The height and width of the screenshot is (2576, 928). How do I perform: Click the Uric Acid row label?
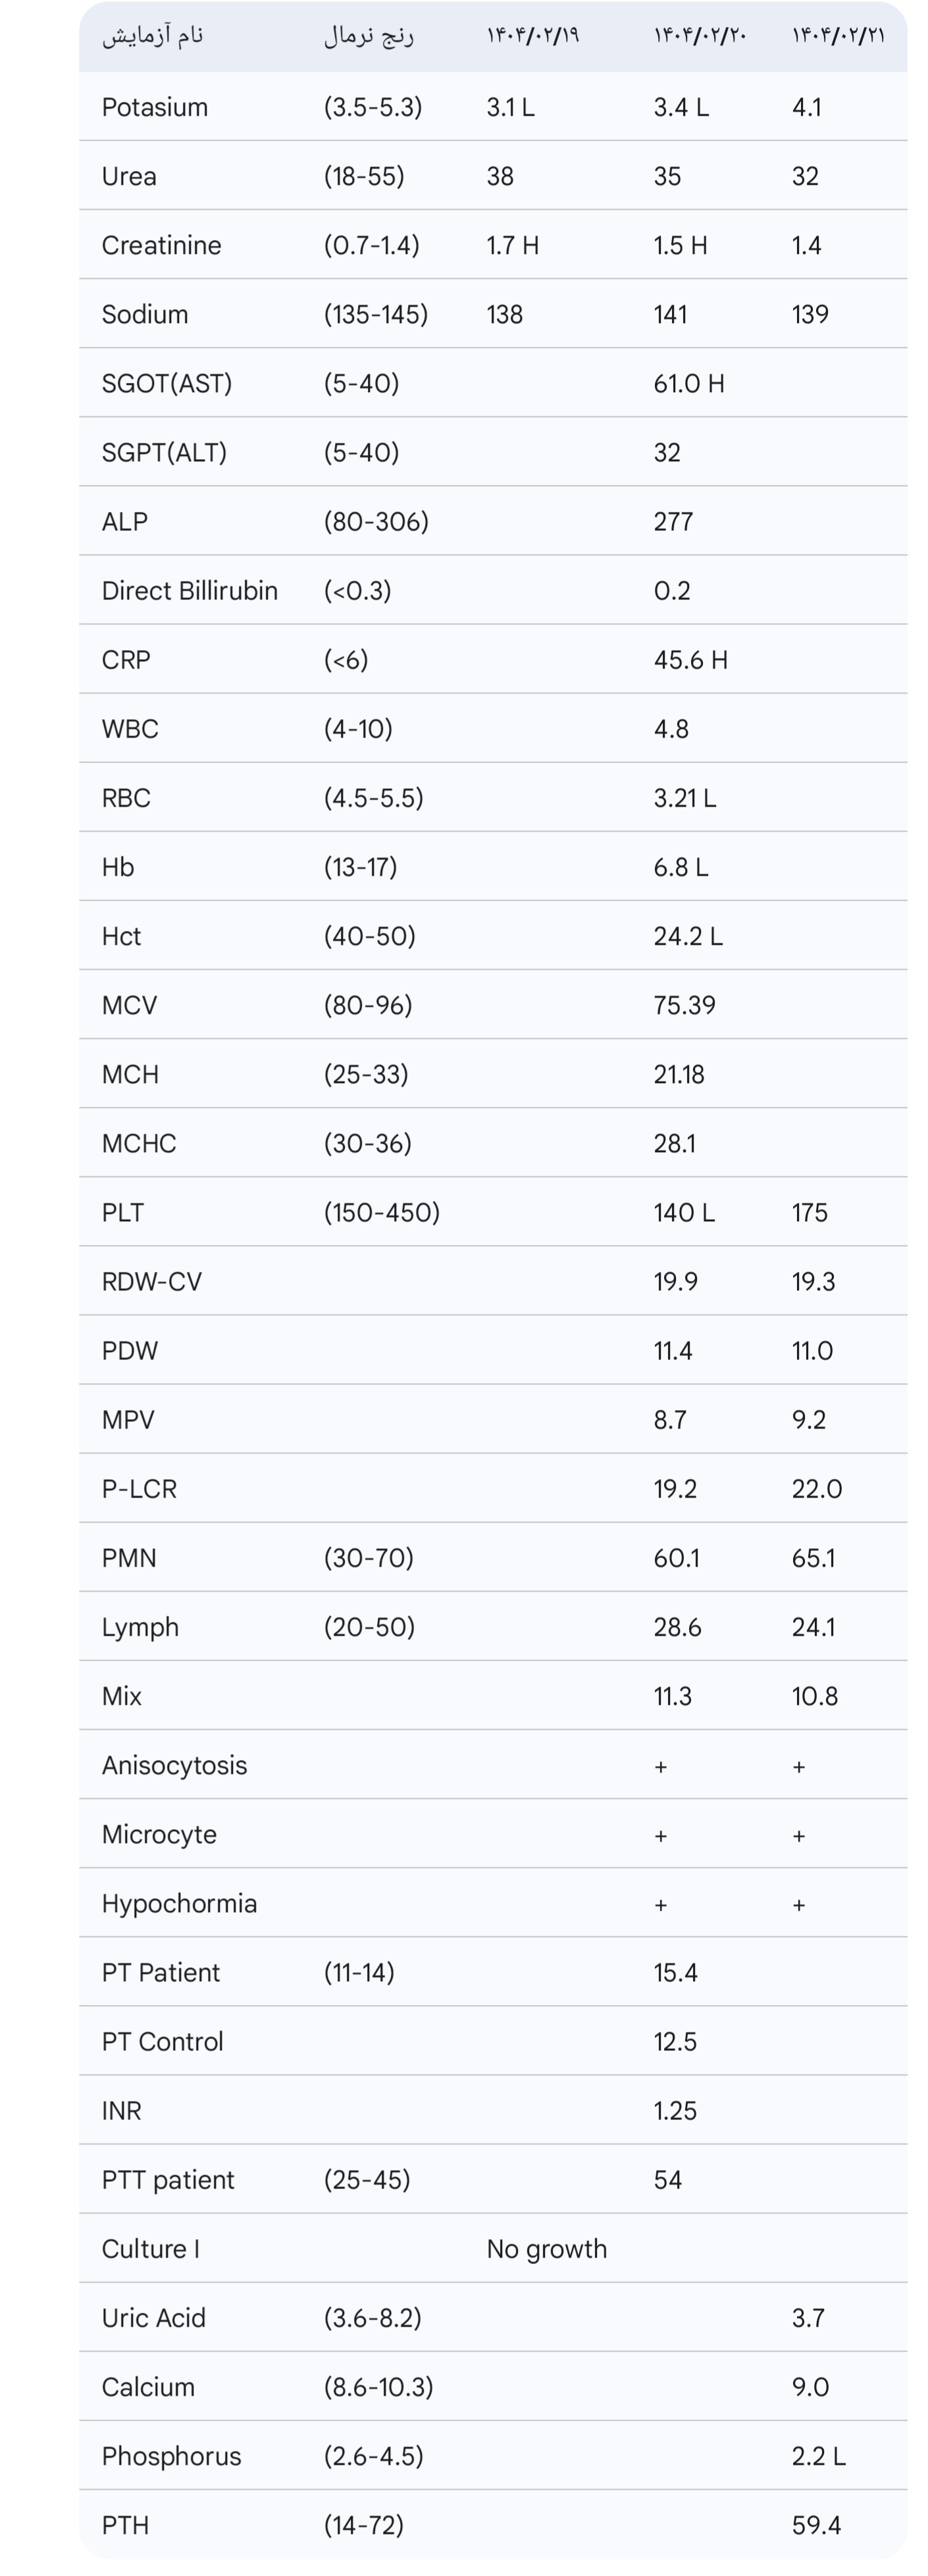click(x=154, y=2318)
